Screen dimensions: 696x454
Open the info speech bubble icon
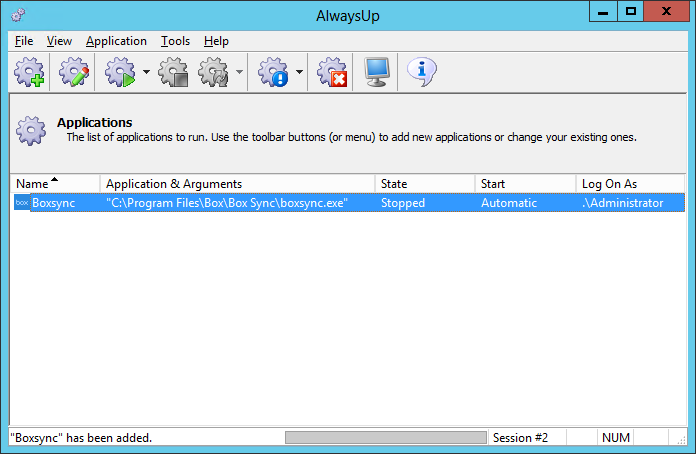pos(422,72)
